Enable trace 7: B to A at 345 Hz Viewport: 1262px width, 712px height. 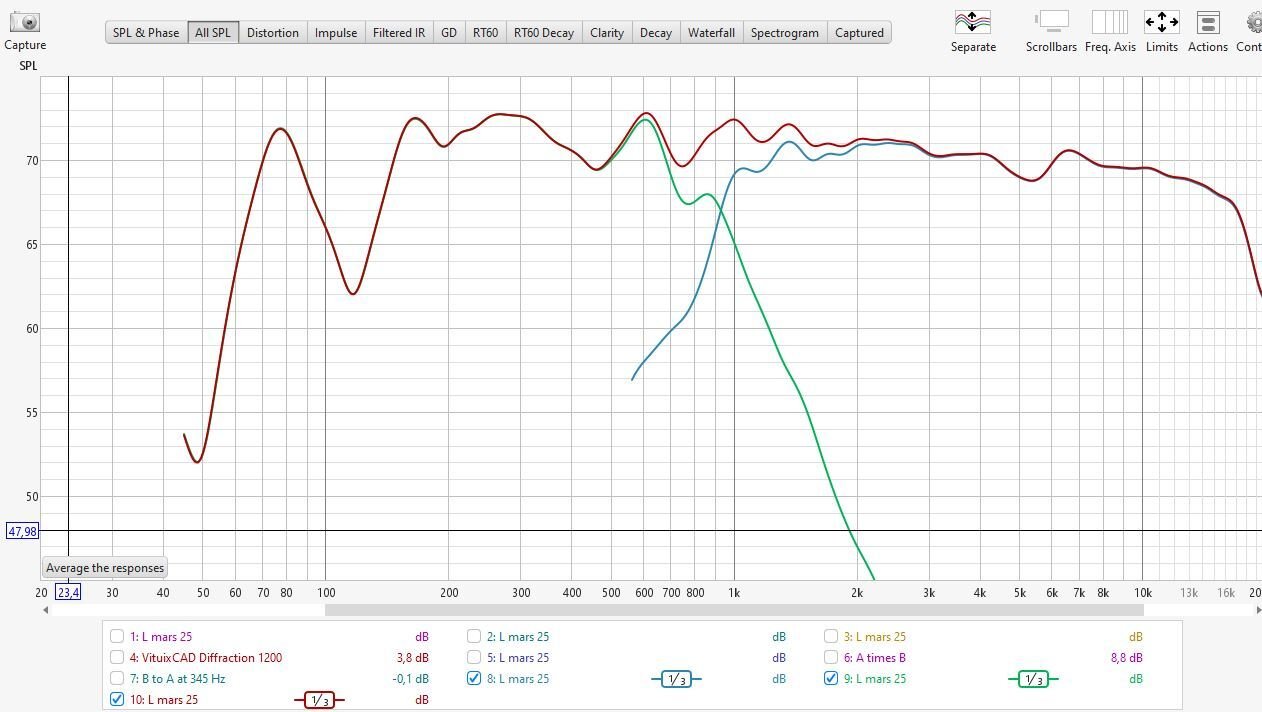[x=117, y=678]
